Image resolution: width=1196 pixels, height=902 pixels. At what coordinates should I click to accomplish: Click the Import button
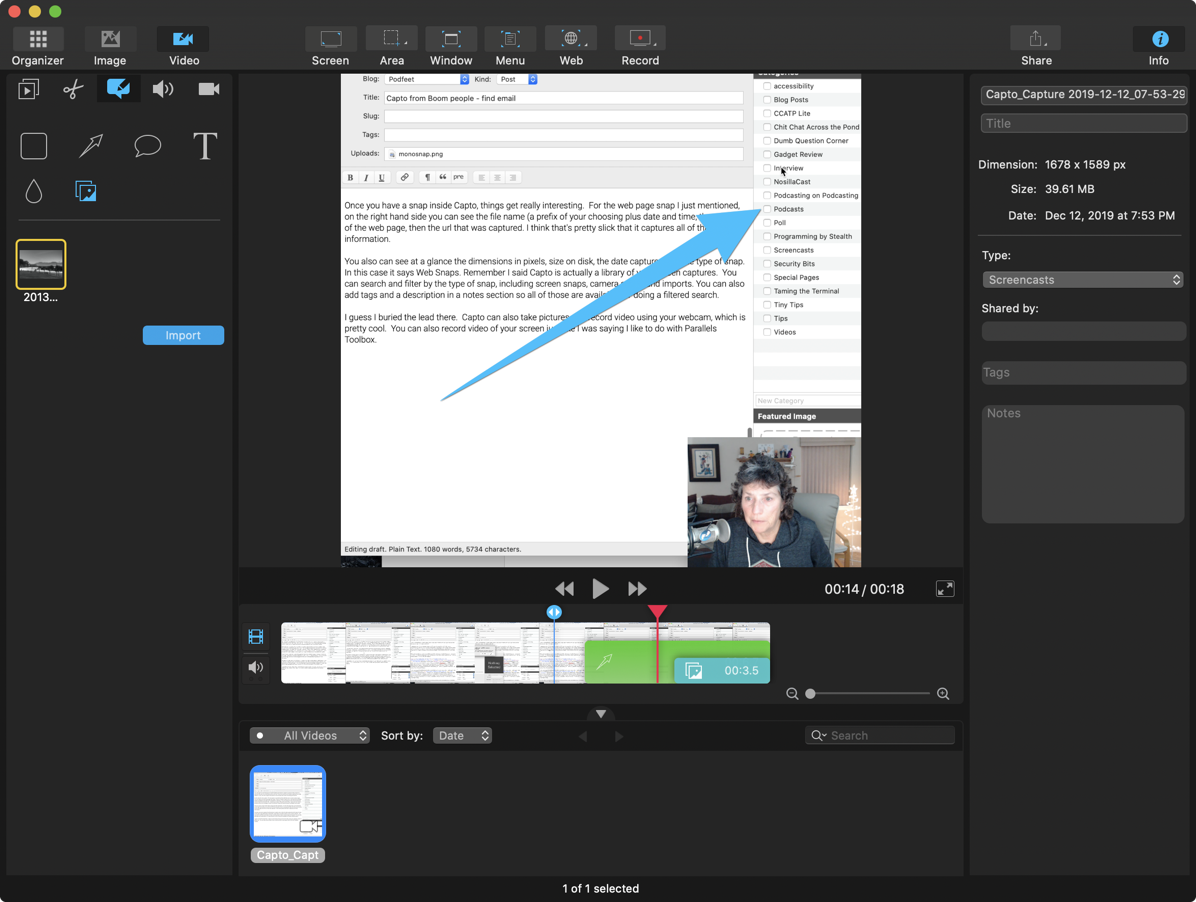click(x=183, y=335)
